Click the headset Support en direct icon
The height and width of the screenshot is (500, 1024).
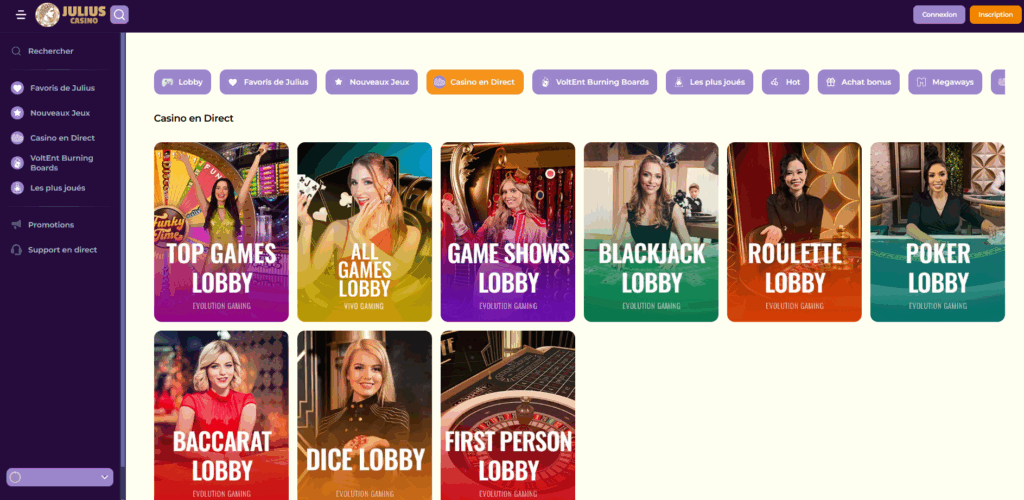(17, 250)
